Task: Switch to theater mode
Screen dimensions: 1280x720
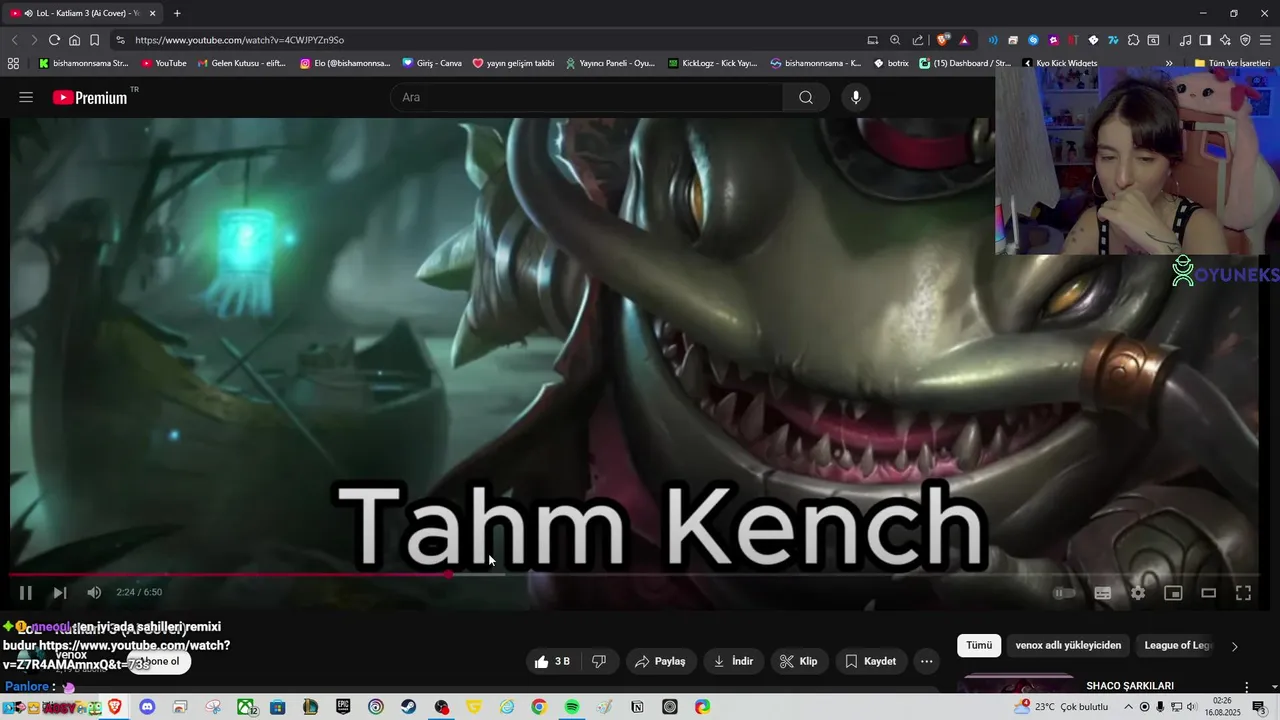Action: (x=1208, y=593)
